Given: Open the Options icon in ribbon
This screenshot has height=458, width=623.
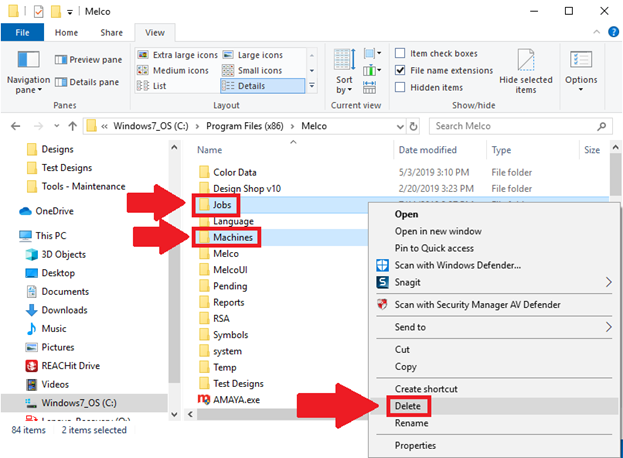Looking at the screenshot, I should click(581, 61).
